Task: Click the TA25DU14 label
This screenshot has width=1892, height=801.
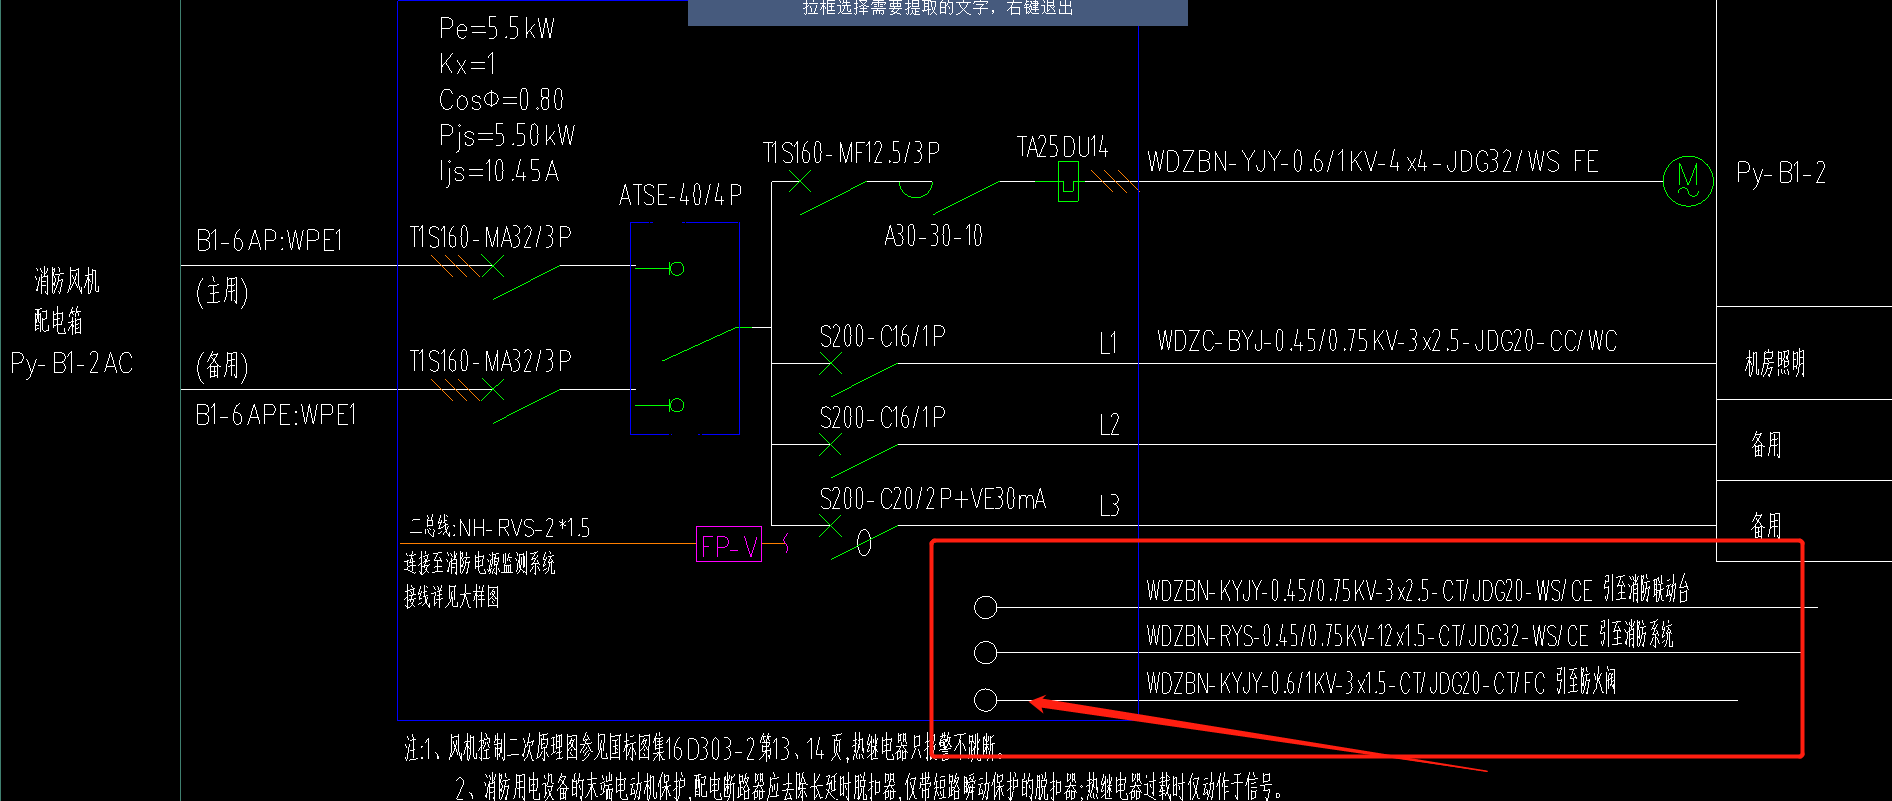Action: tap(1062, 147)
